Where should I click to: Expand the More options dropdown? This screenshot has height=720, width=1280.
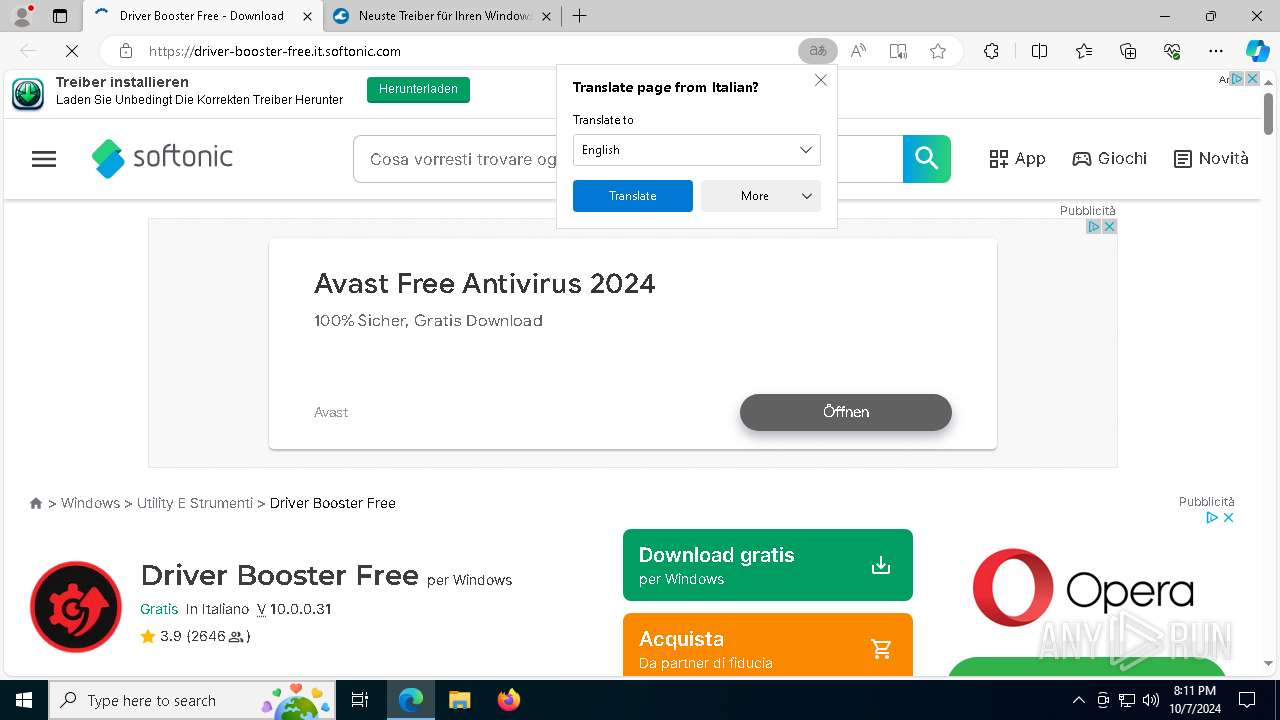[x=761, y=196]
